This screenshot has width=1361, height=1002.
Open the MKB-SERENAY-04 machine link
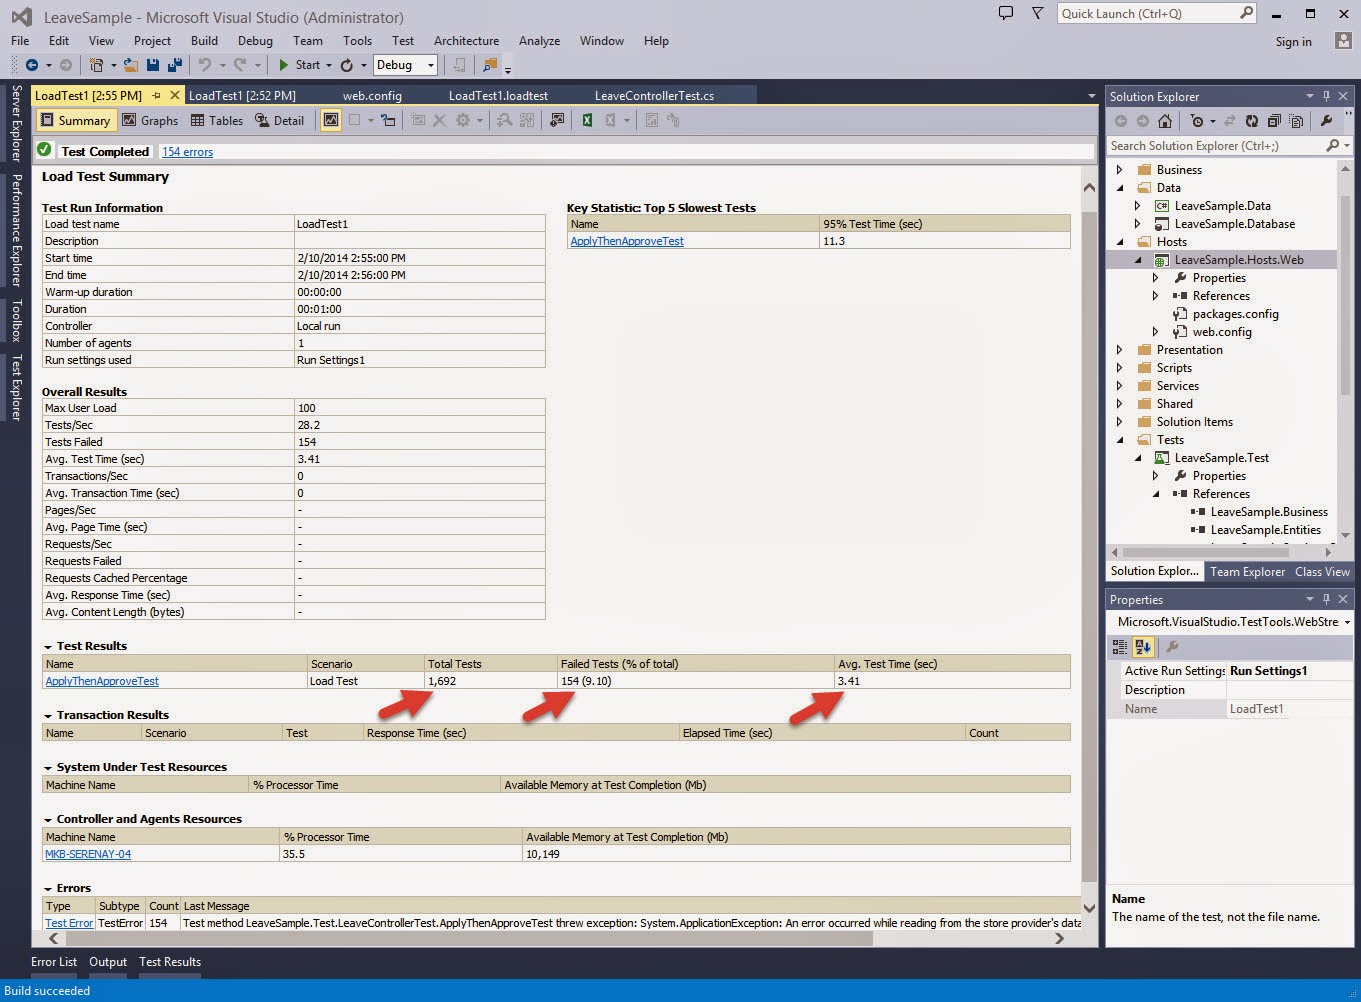(88, 854)
